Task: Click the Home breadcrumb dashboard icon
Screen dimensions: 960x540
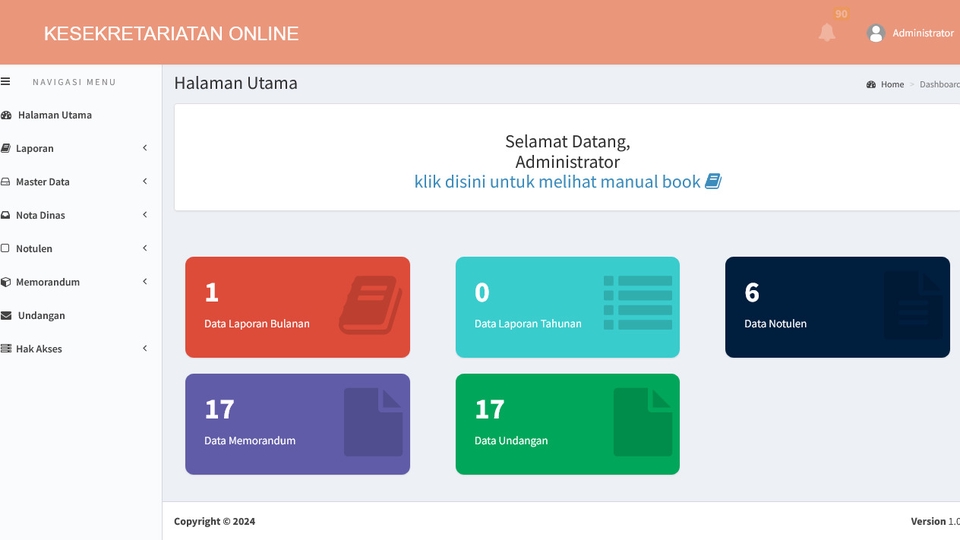Action: [x=871, y=84]
